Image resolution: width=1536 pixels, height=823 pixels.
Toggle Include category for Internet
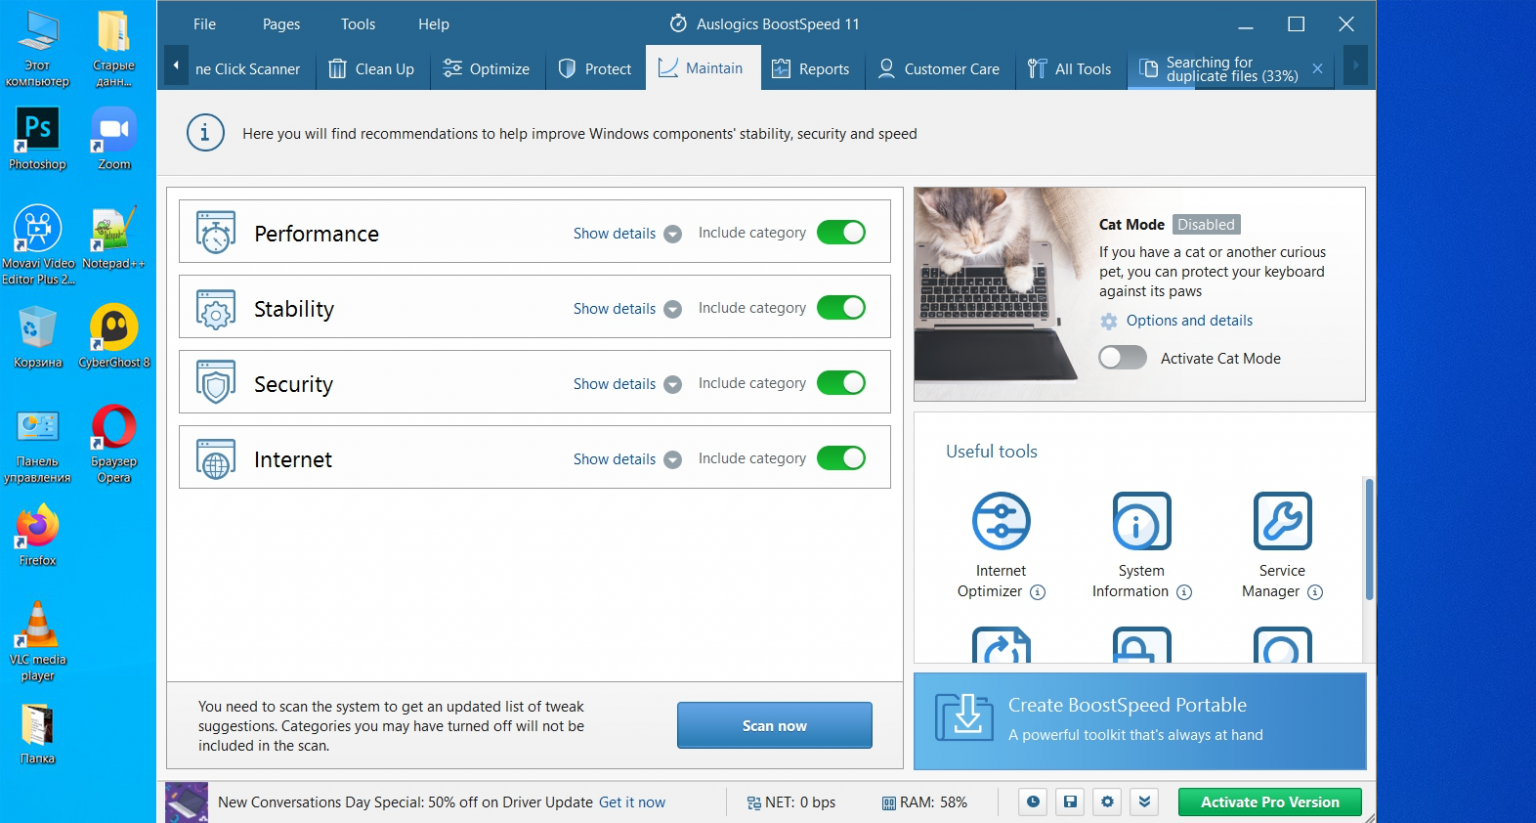point(841,458)
